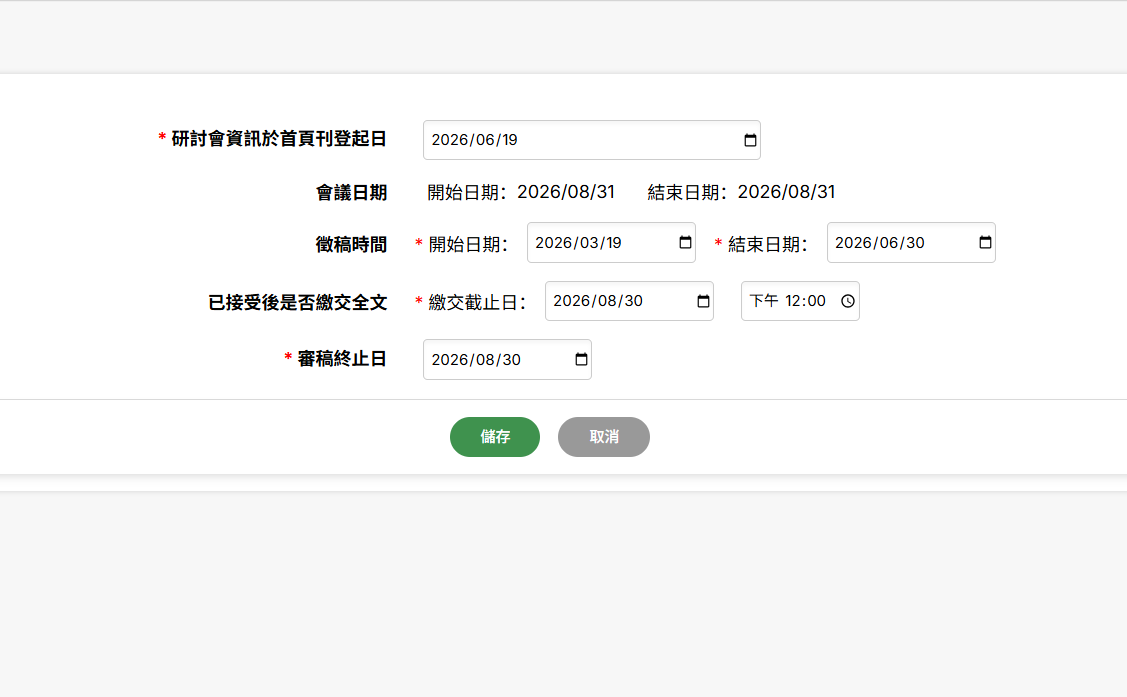The image size is (1127, 697).
Task: Click the 會議日期 結束日期 value 2026/08/31
Action: pyautogui.click(x=786, y=192)
